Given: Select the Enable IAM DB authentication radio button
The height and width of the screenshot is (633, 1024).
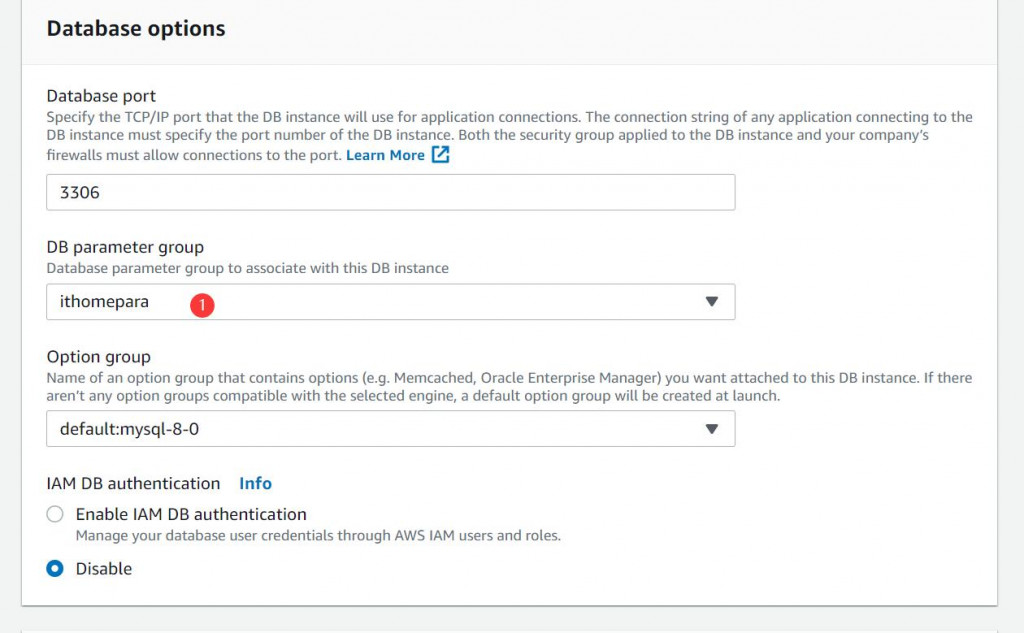Looking at the screenshot, I should (x=56, y=515).
